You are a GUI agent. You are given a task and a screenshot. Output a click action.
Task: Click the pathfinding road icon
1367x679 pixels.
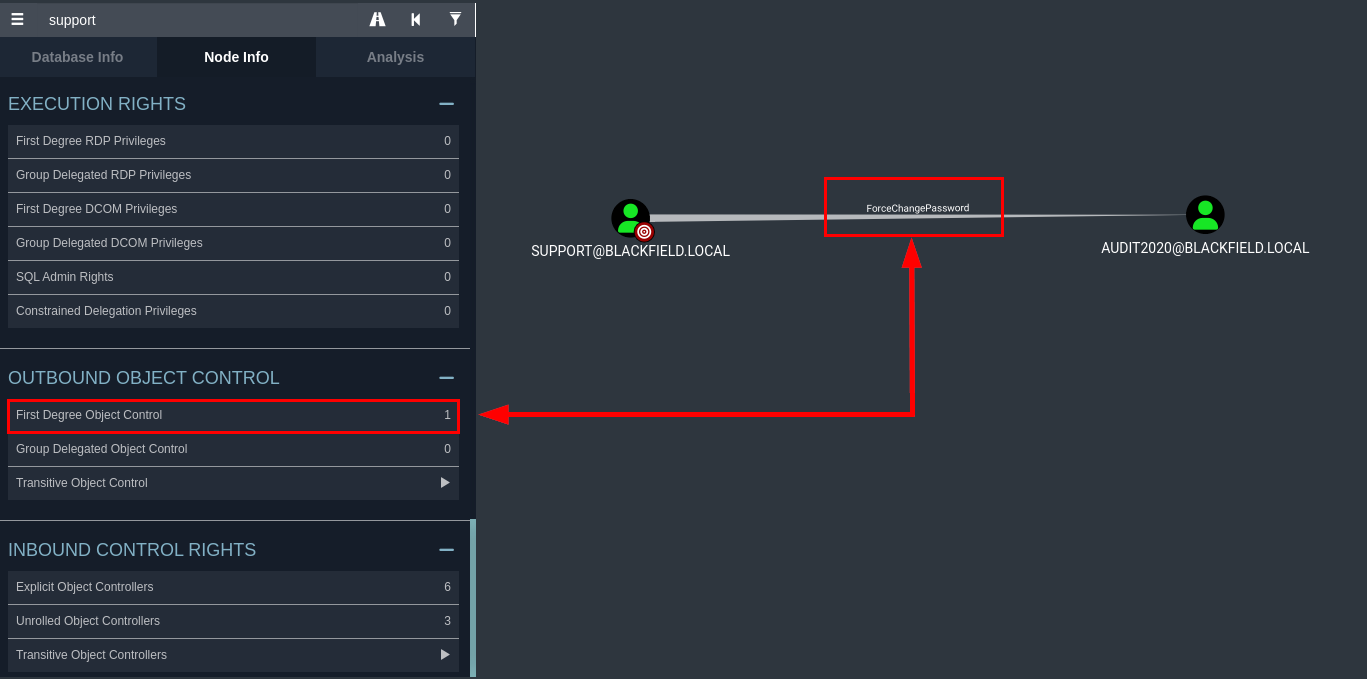(377, 19)
